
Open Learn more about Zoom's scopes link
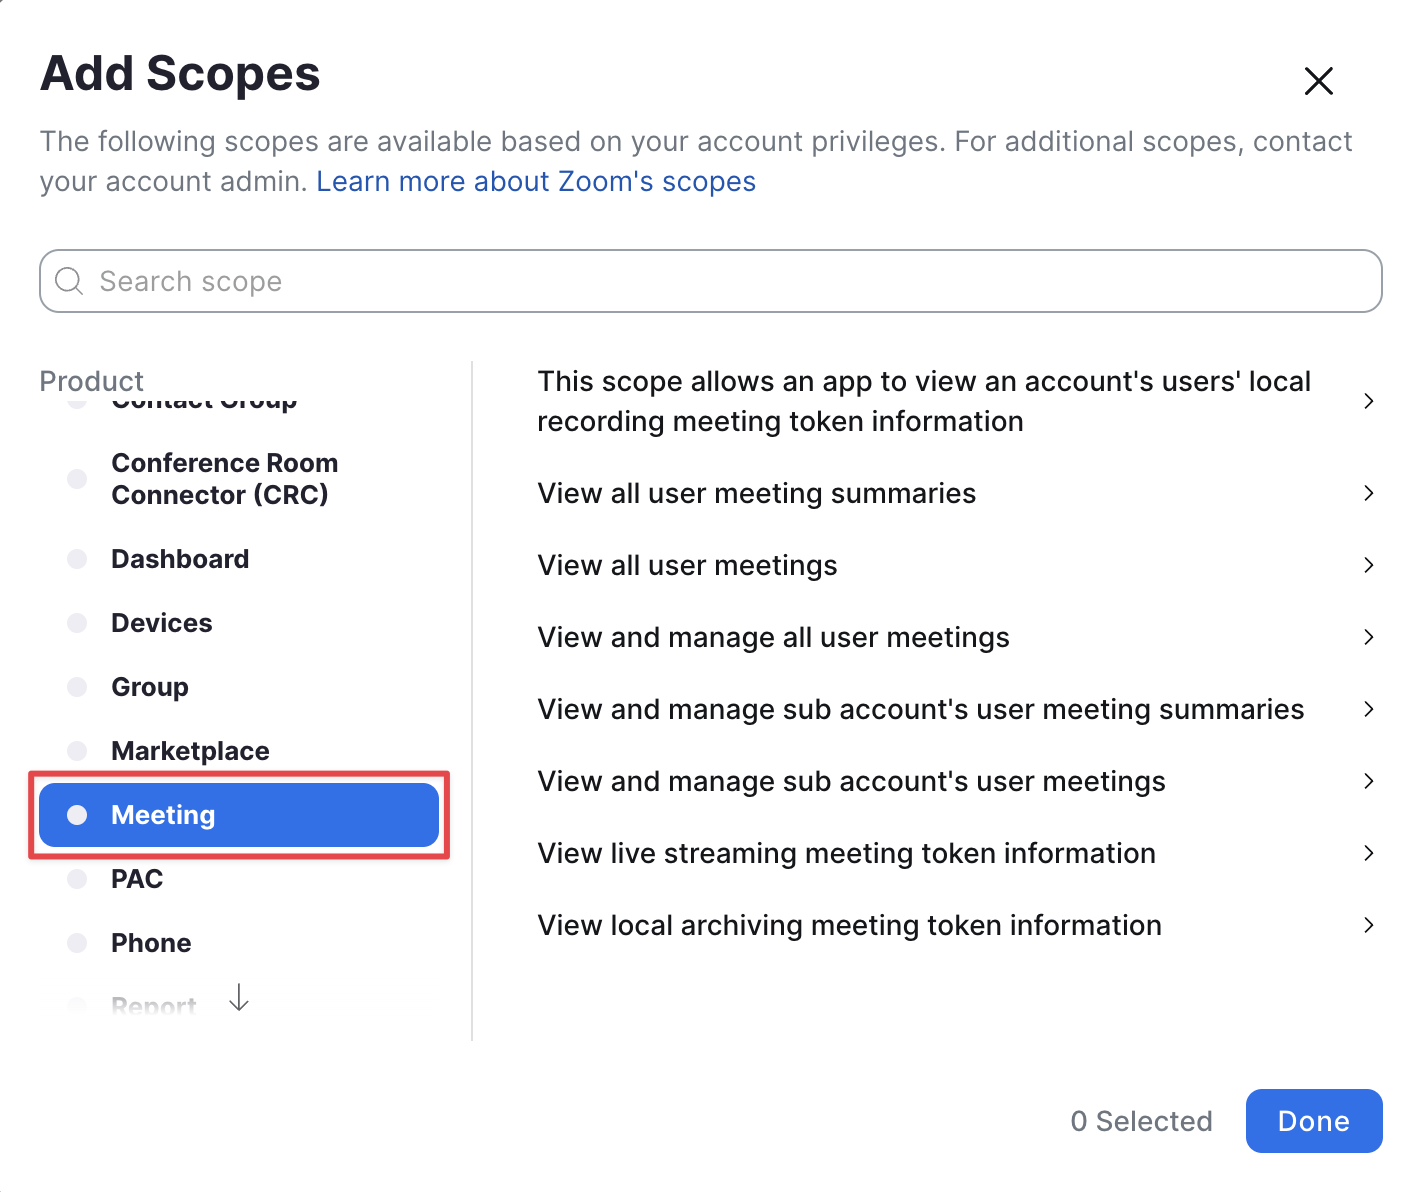point(536,181)
